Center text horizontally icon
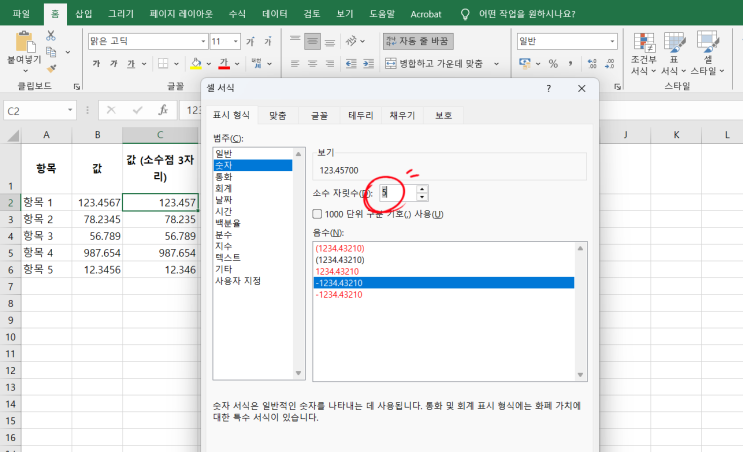743x452 pixels. click(x=312, y=63)
